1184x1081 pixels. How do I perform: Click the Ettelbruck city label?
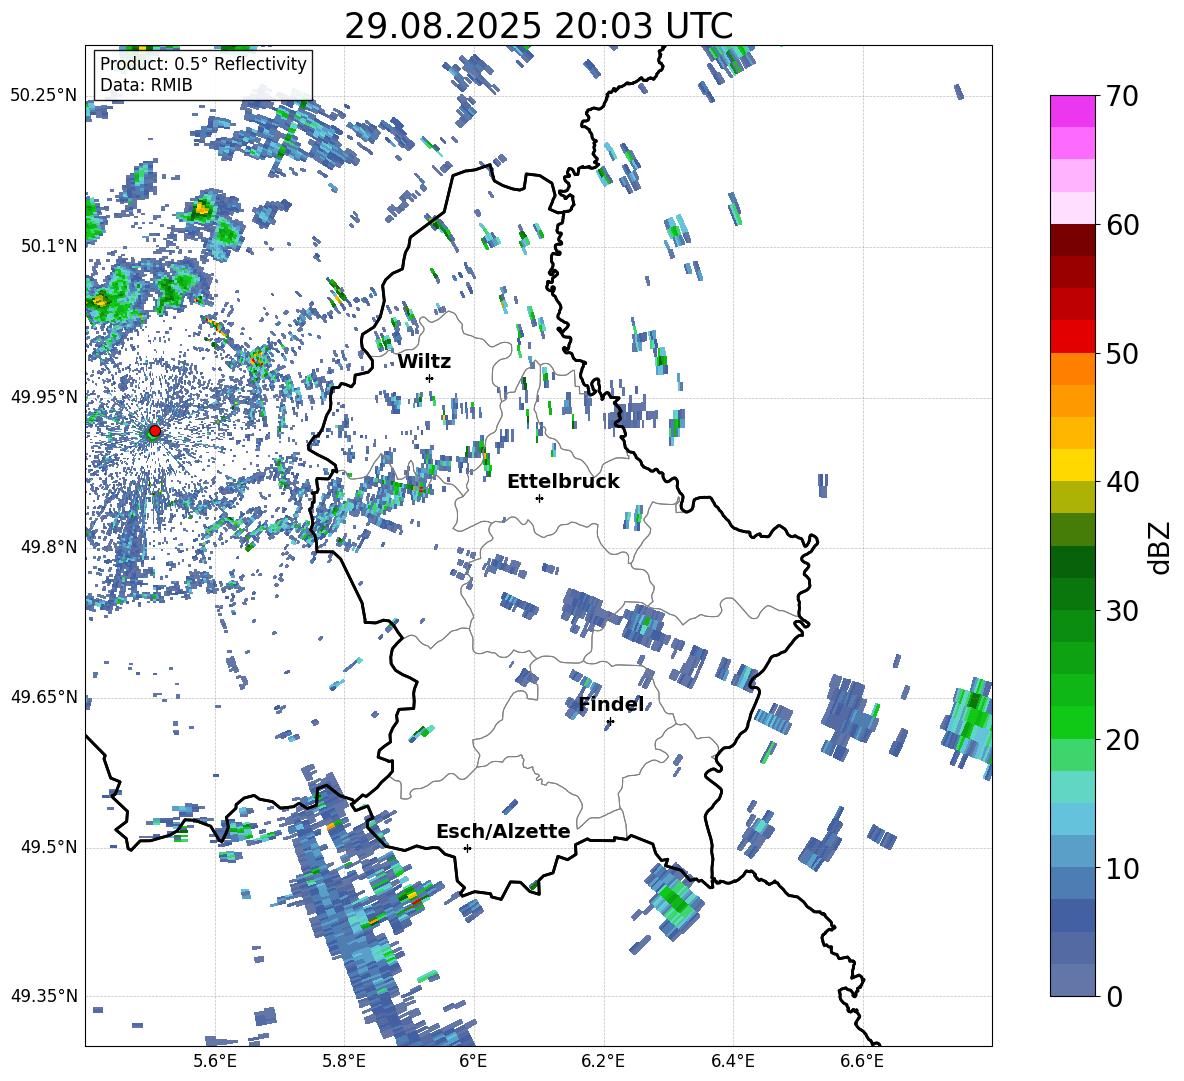pos(563,482)
